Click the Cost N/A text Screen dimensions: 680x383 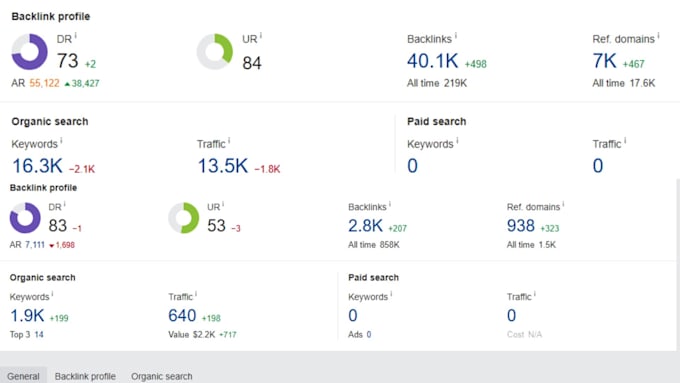[524, 334]
